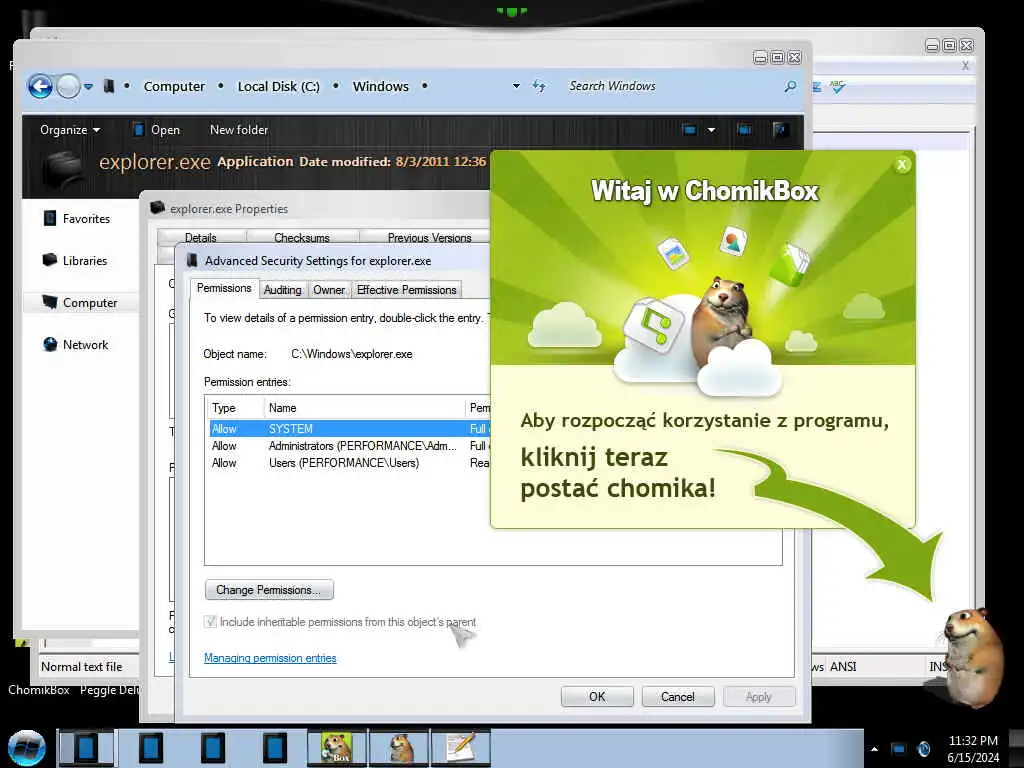Click the round tray icon beside clock
The height and width of the screenshot is (768, 1024).
924,748
